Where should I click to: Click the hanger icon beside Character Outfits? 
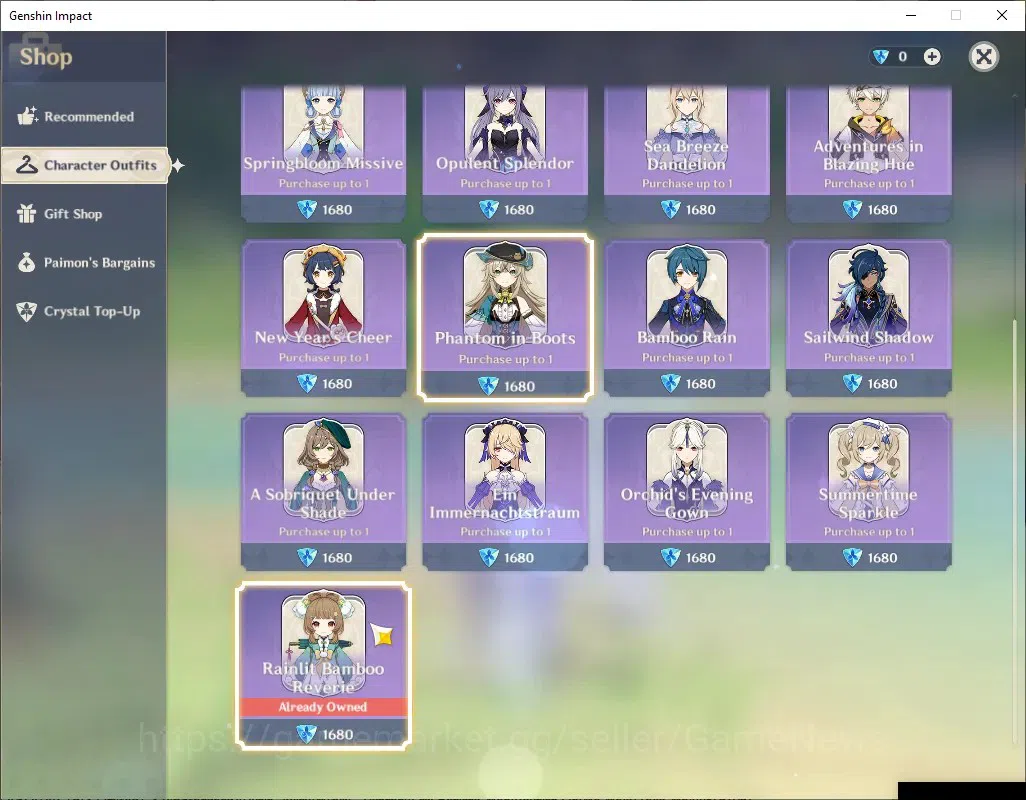point(27,165)
